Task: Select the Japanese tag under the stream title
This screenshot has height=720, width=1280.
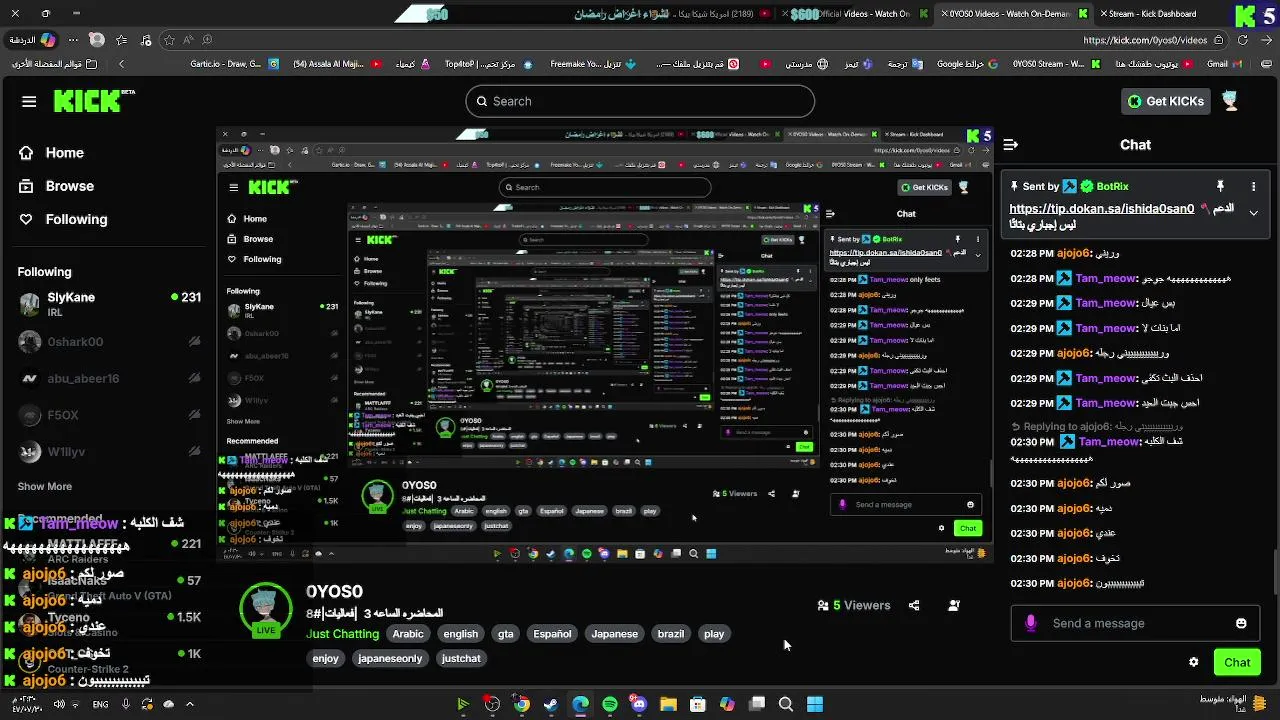Action: (x=615, y=634)
